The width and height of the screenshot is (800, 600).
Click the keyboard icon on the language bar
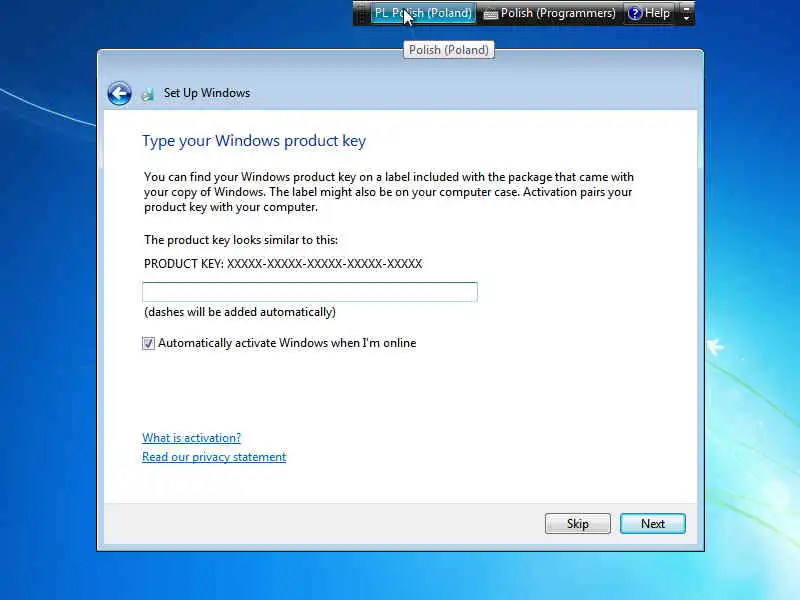pyautogui.click(x=490, y=15)
